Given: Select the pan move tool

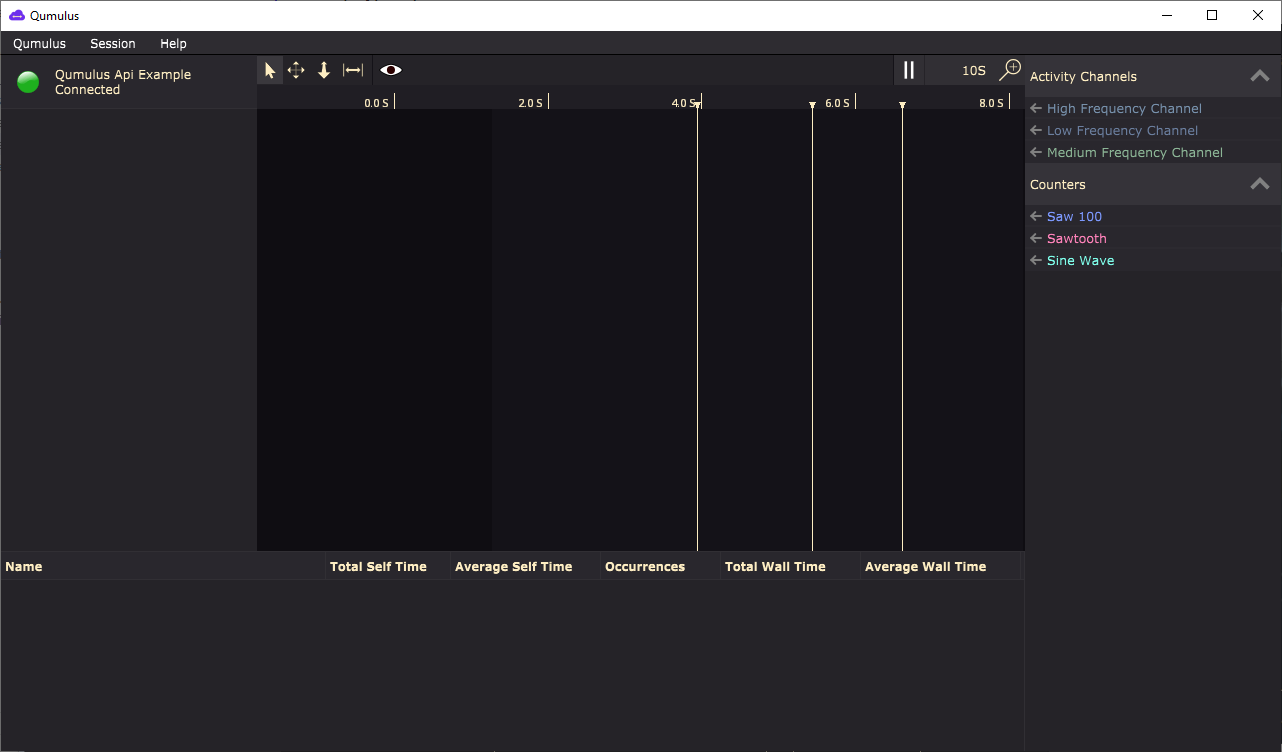Looking at the screenshot, I should coord(296,70).
